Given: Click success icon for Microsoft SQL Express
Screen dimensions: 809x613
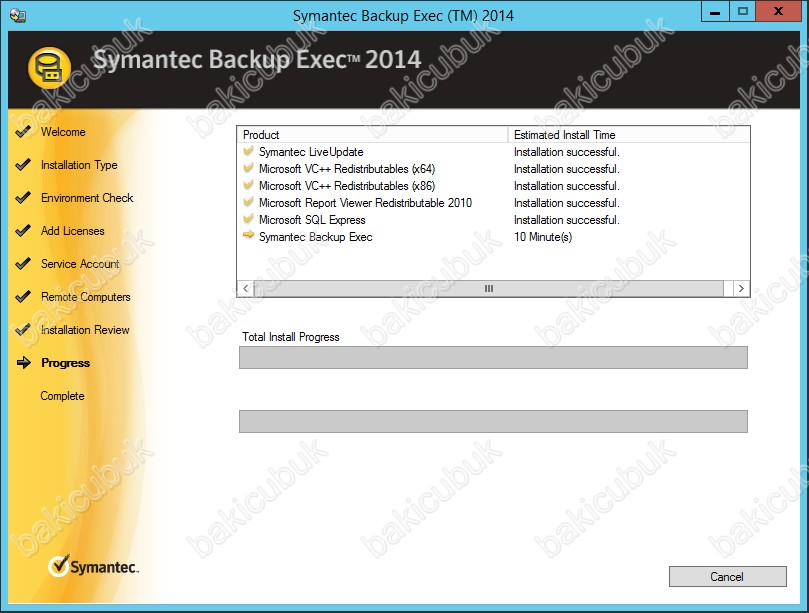Looking at the screenshot, I should (x=249, y=219).
